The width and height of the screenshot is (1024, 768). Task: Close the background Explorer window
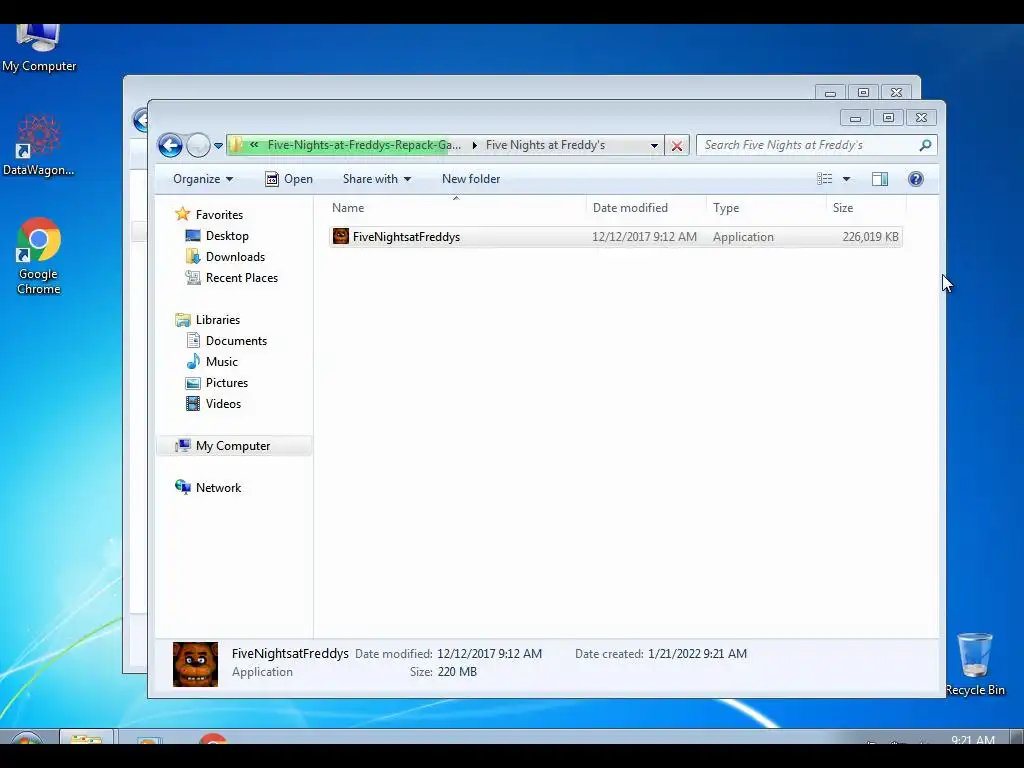897,93
